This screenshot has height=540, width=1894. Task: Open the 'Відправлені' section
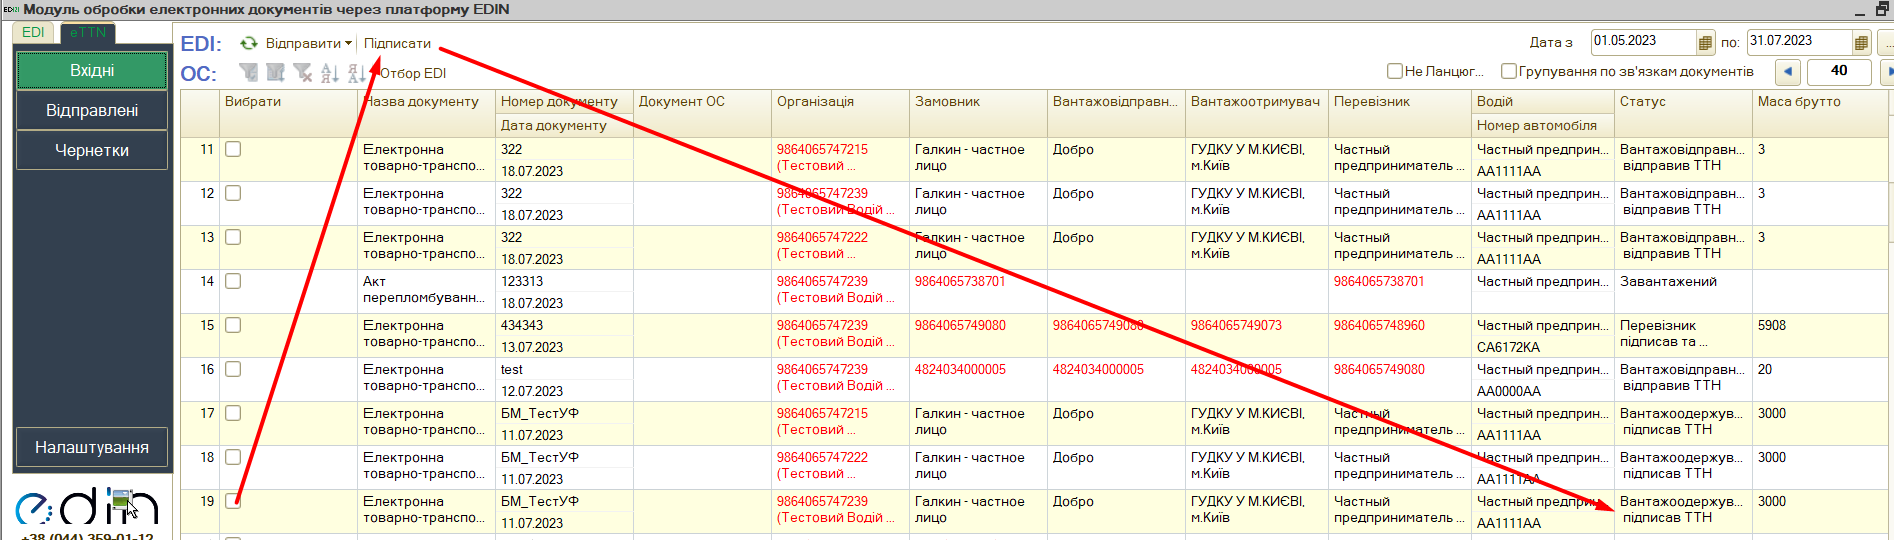[x=92, y=110]
